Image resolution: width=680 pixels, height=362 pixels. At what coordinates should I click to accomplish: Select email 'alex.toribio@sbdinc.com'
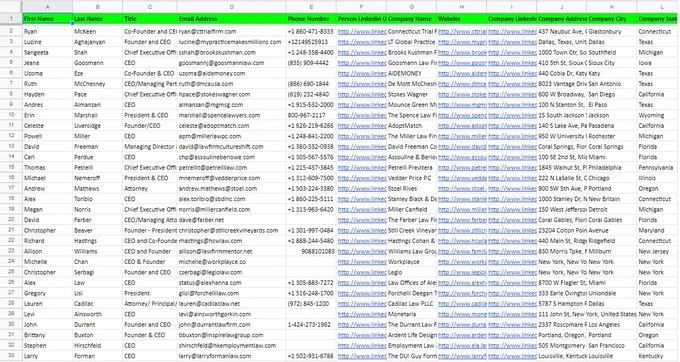[232, 199]
